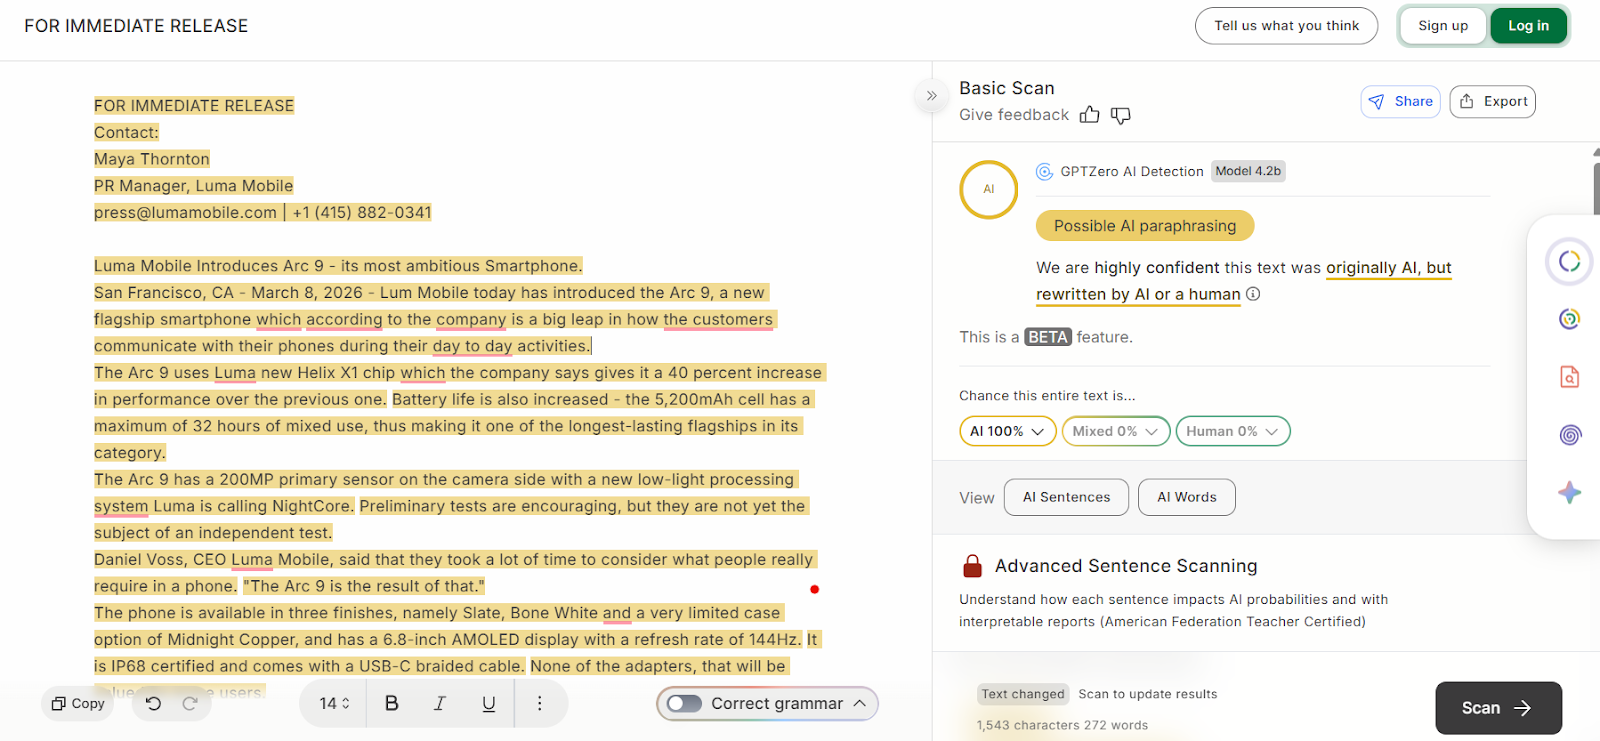Toggle bold formatting
The height and width of the screenshot is (741, 1600).
point(392,703)
